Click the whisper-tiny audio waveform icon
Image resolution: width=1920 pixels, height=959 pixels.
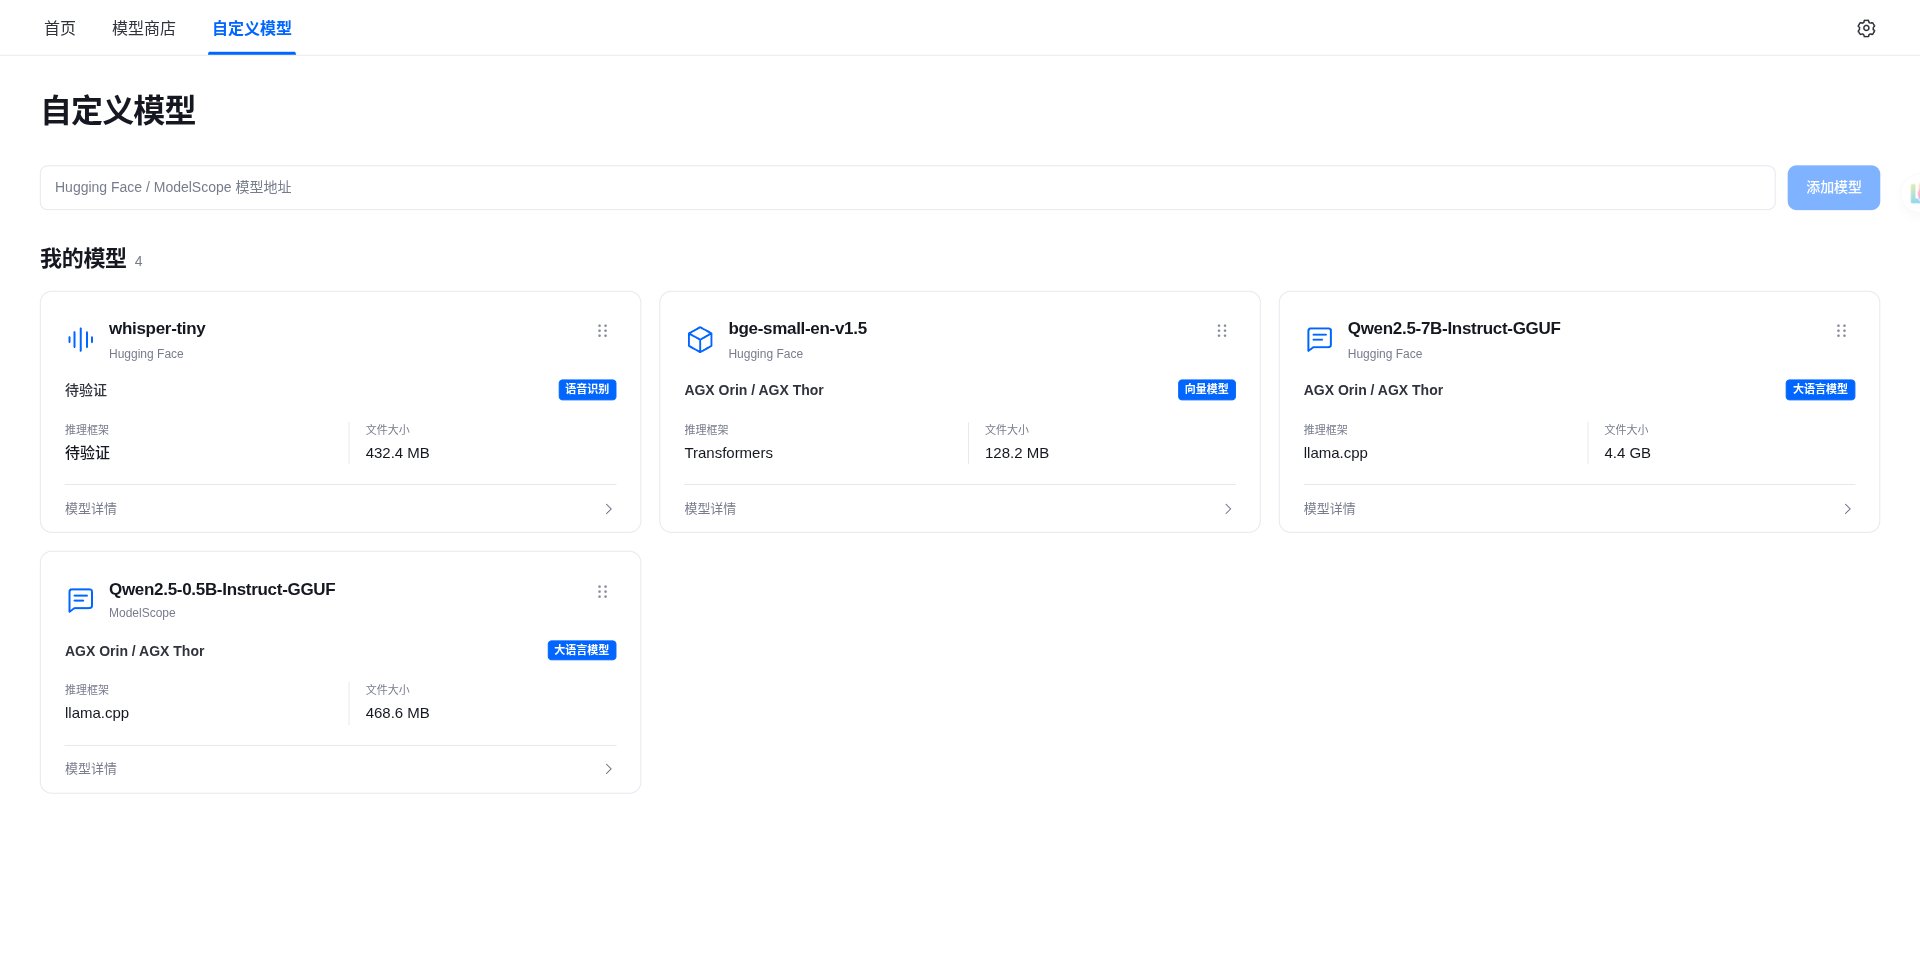81,340
